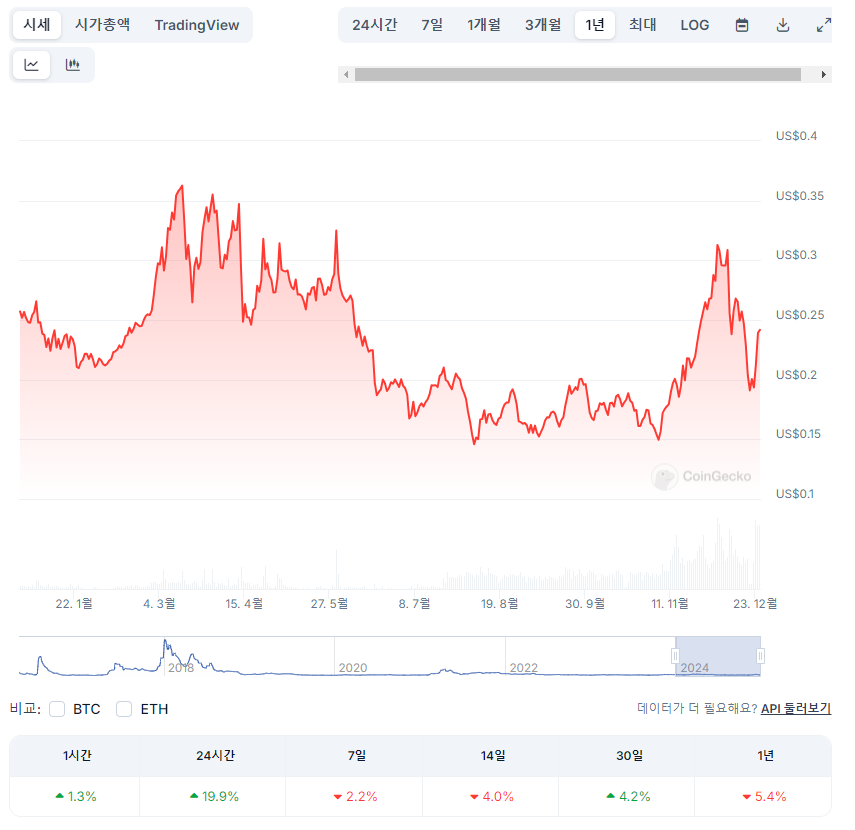The image size is (855, 830).
Task: Switch to candlestick chart icon
Action: pos(73,65)
